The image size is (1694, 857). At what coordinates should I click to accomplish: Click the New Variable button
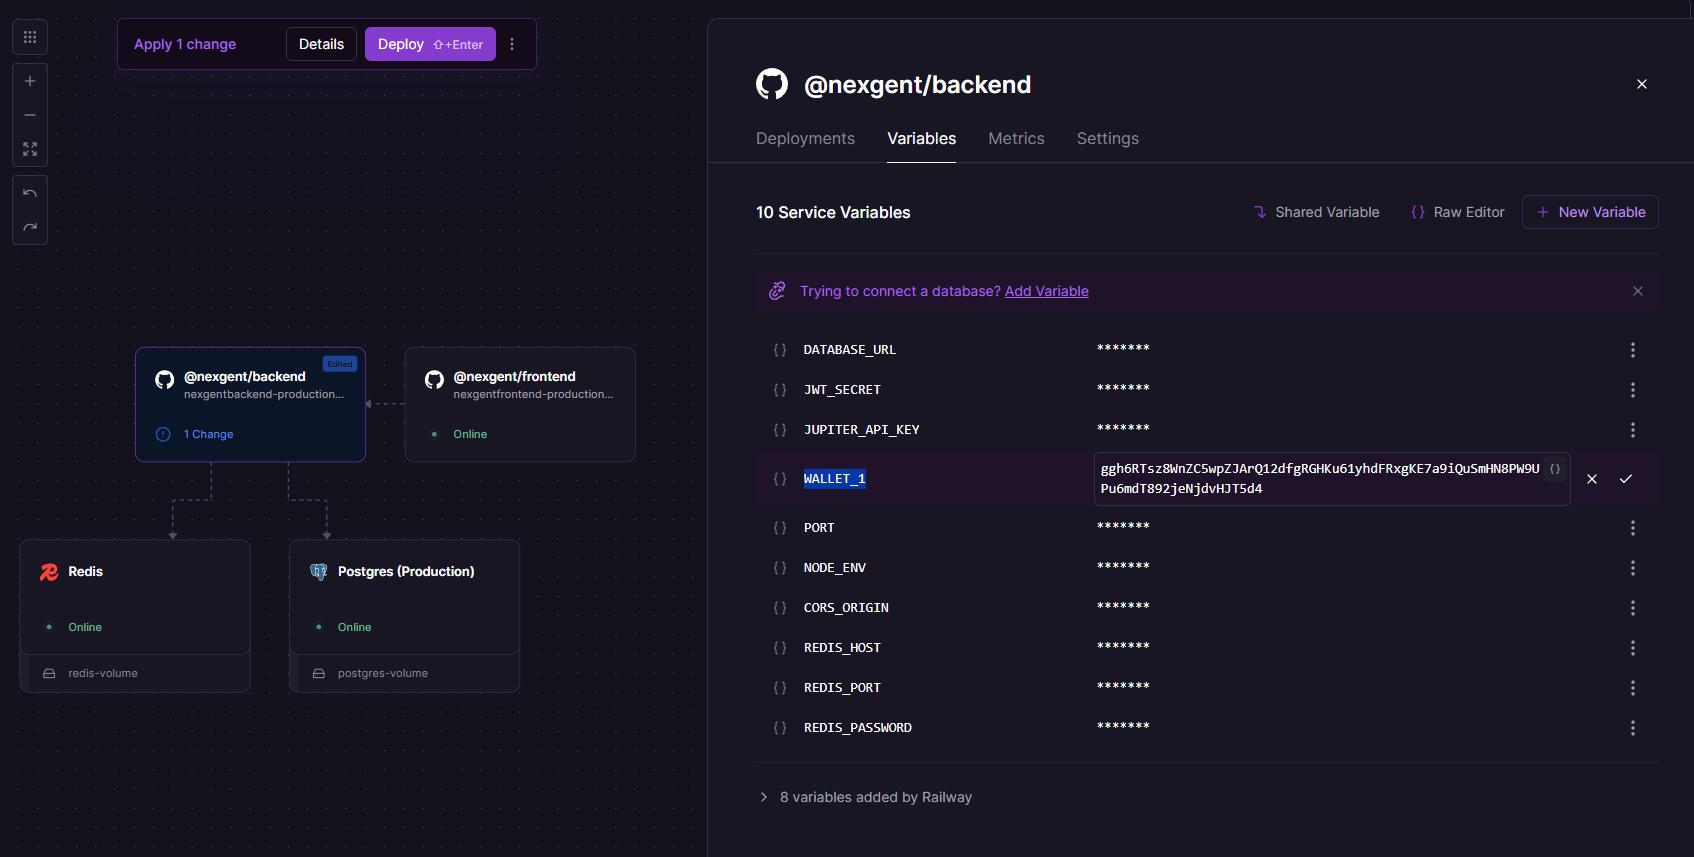click(1590, 212)
